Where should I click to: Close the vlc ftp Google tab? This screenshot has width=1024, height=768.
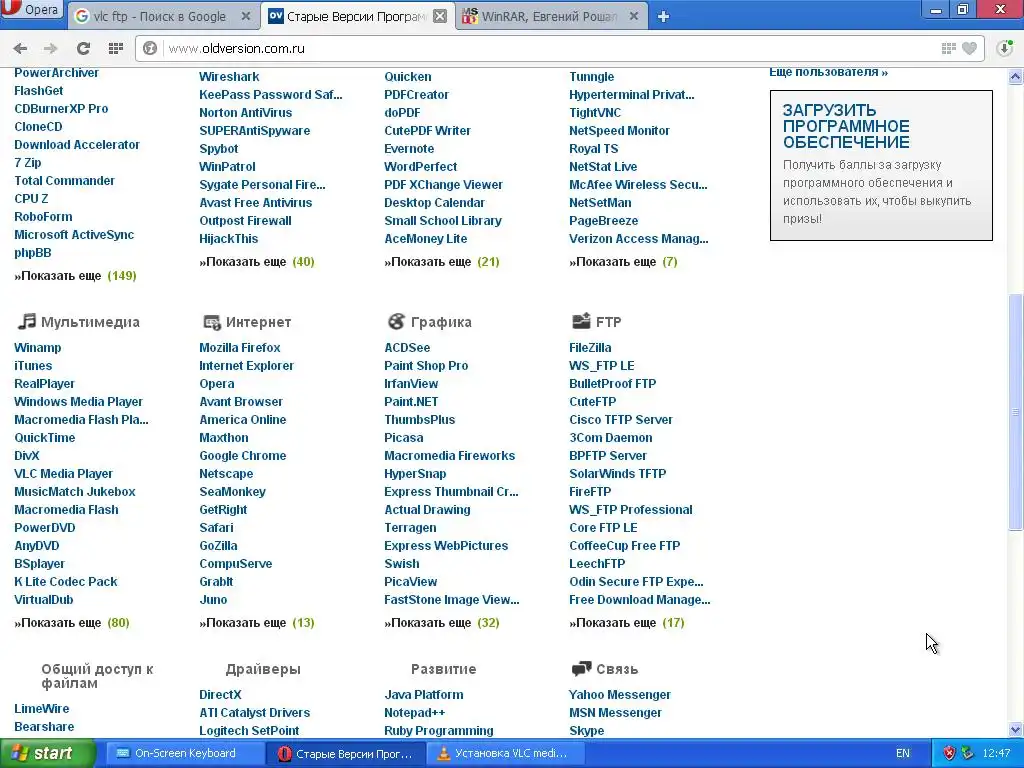pyautogui.click(x=246, y=16)
